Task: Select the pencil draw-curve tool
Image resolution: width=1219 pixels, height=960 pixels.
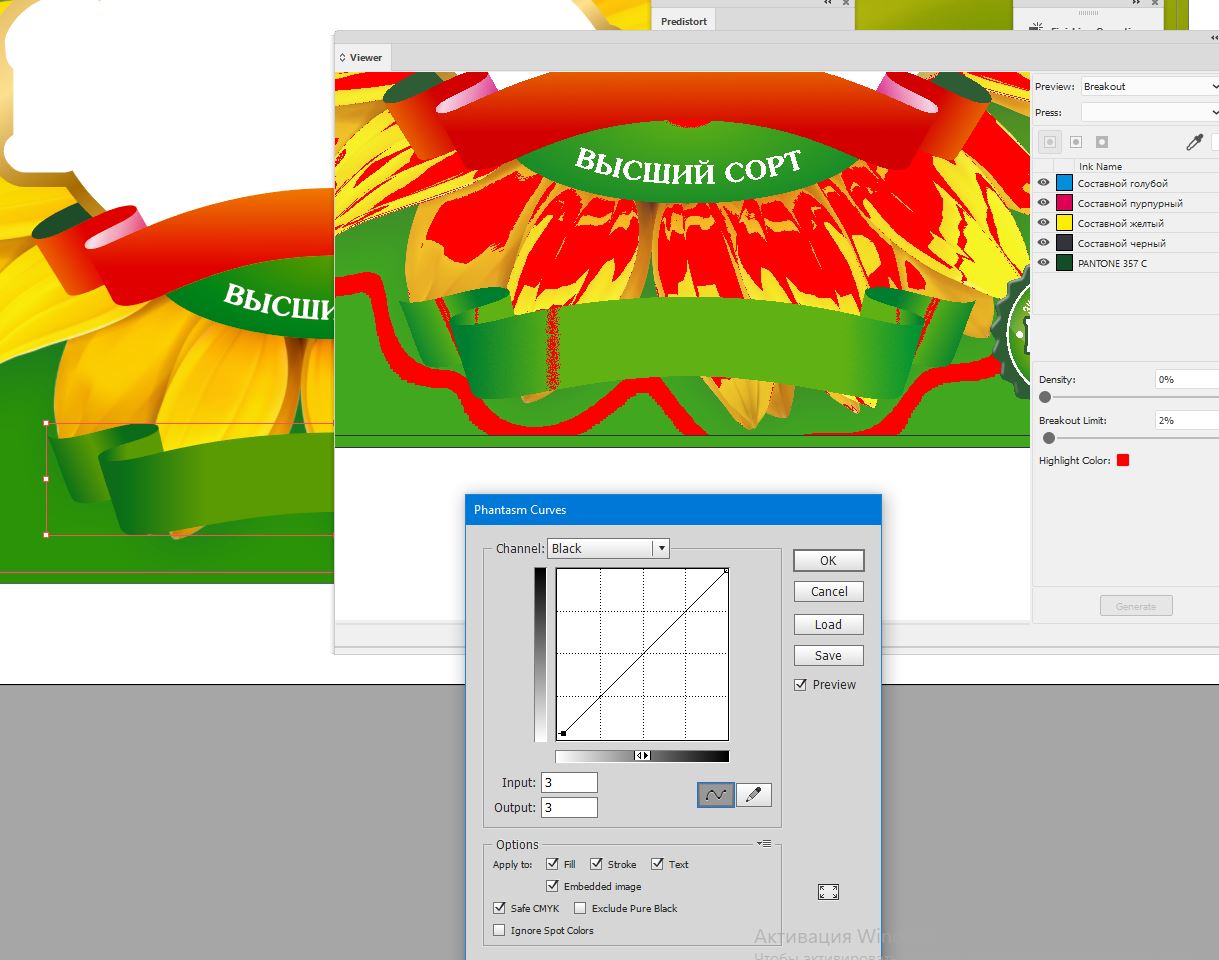Action: point(754,795)
